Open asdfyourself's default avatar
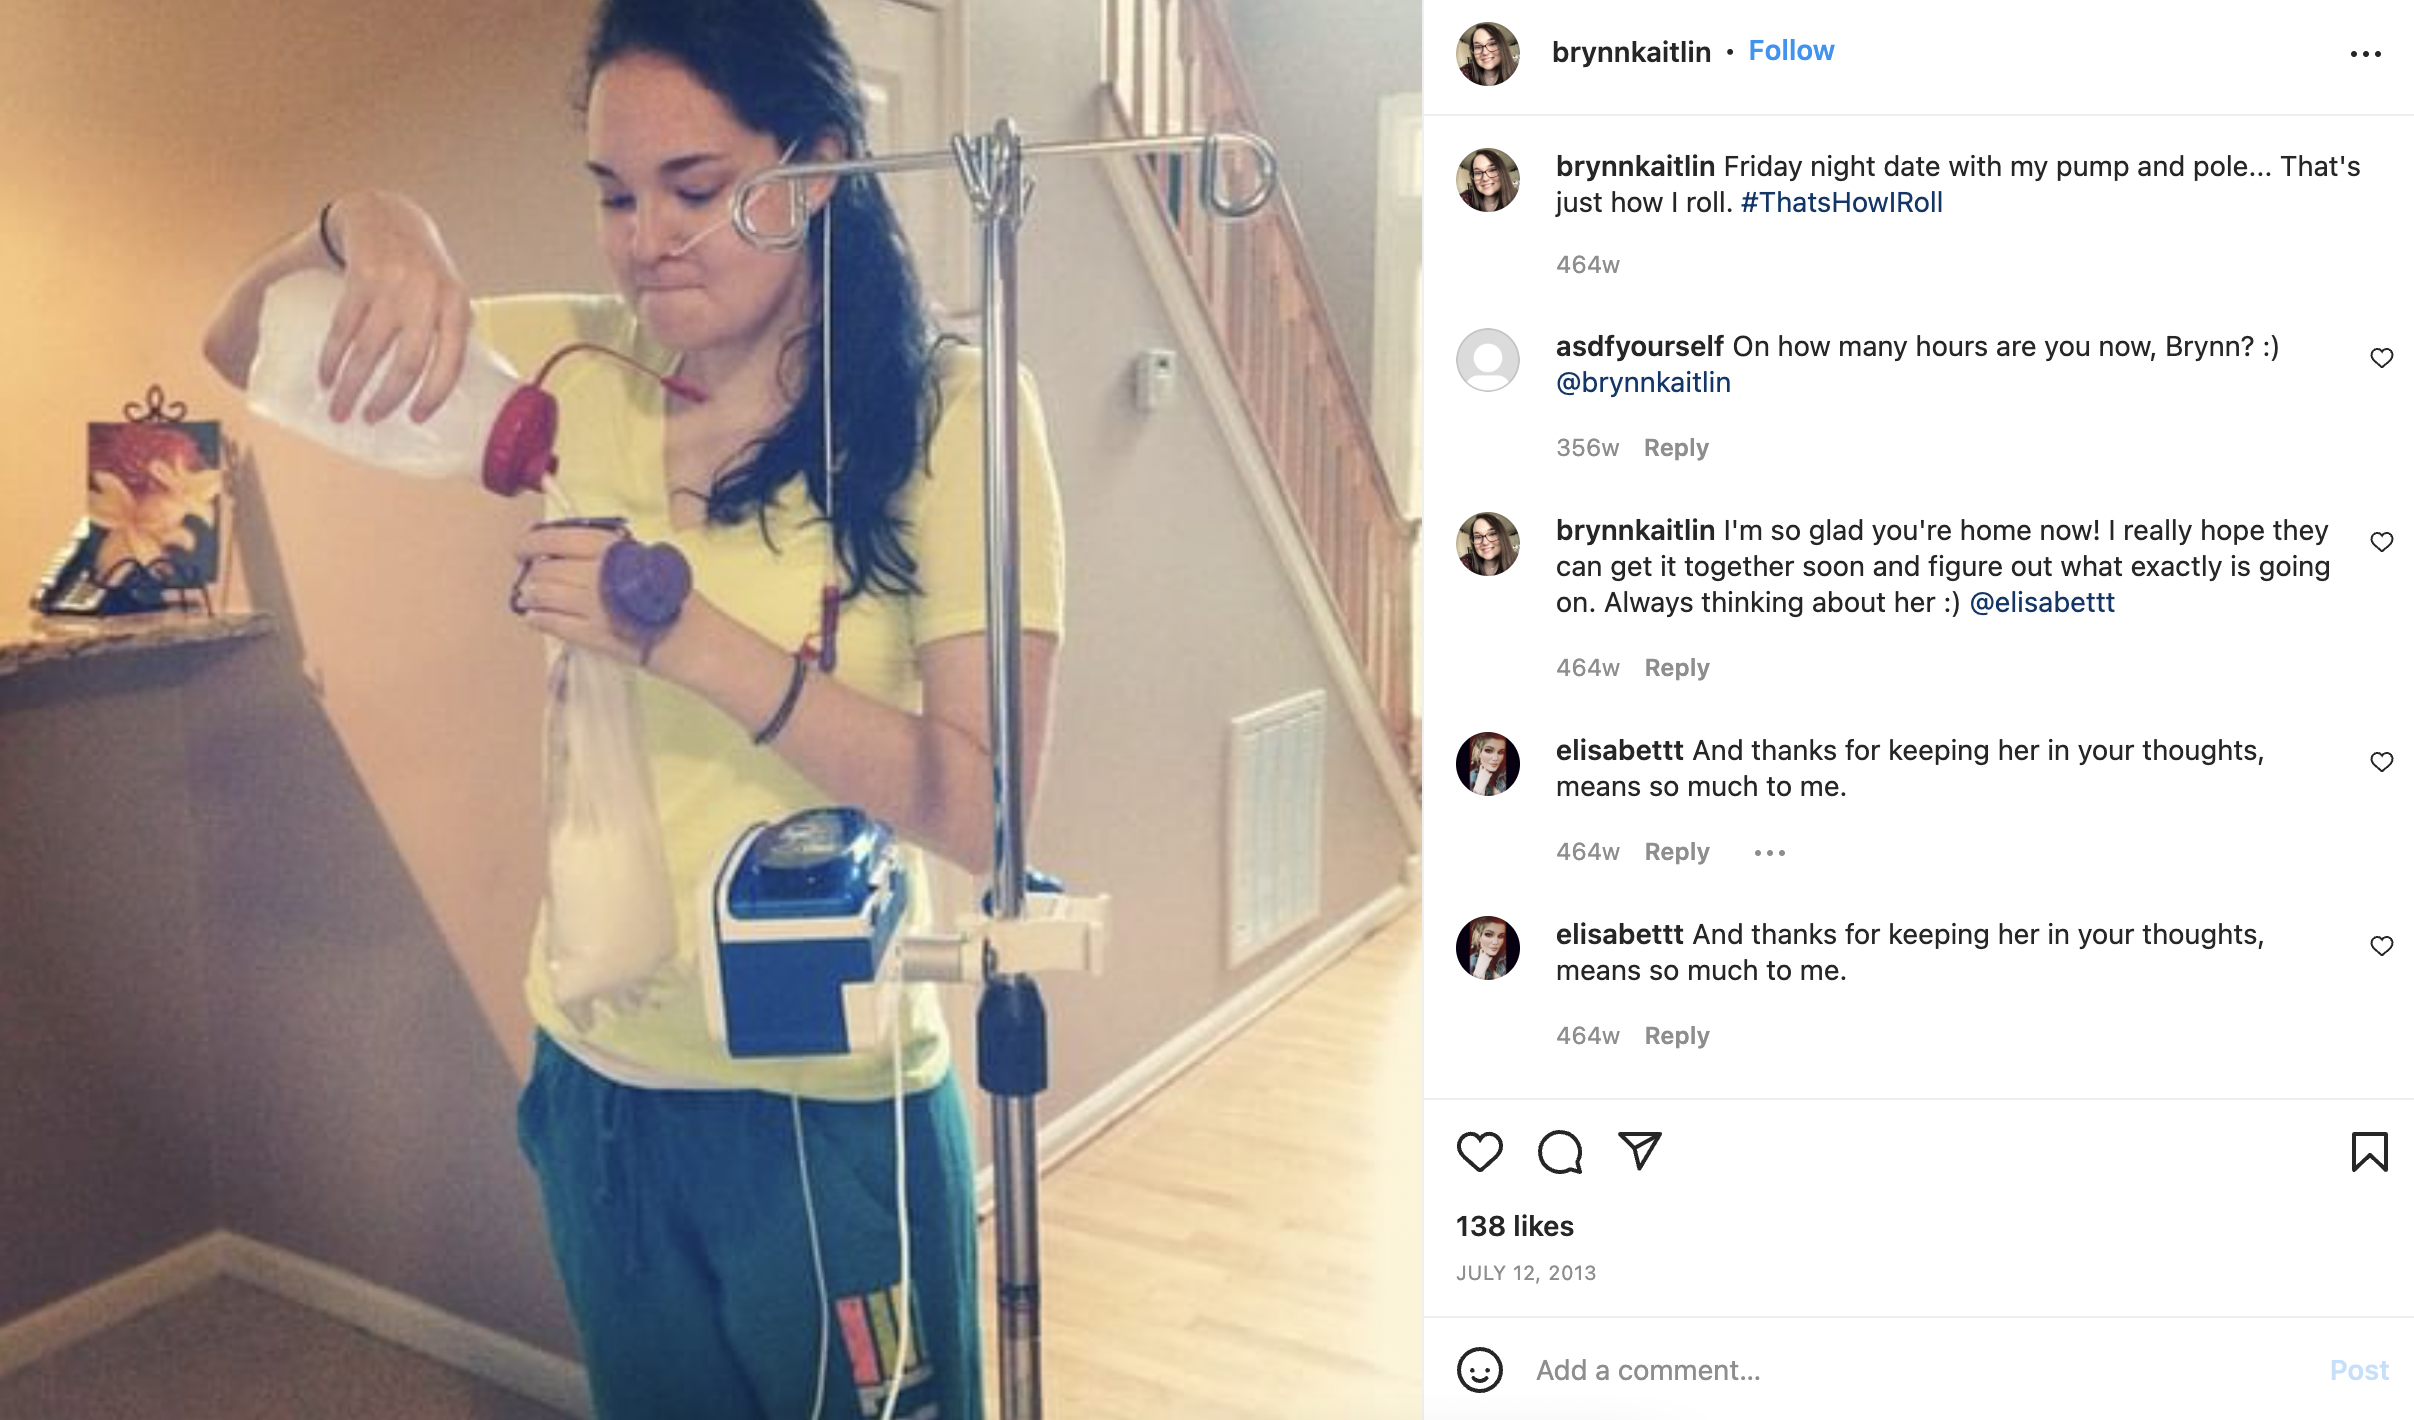 coord(1488,360)
